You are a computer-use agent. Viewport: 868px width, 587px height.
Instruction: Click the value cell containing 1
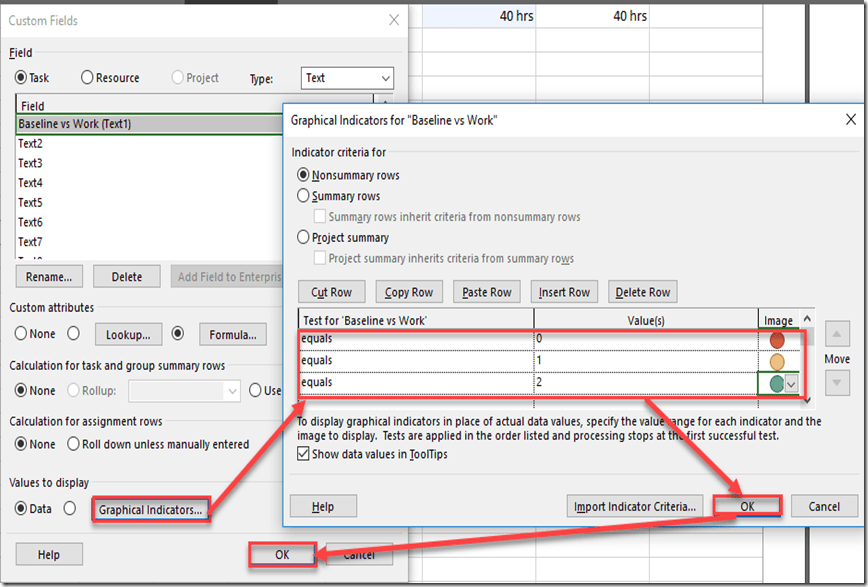pyautogui.click(x=645, y=361)
